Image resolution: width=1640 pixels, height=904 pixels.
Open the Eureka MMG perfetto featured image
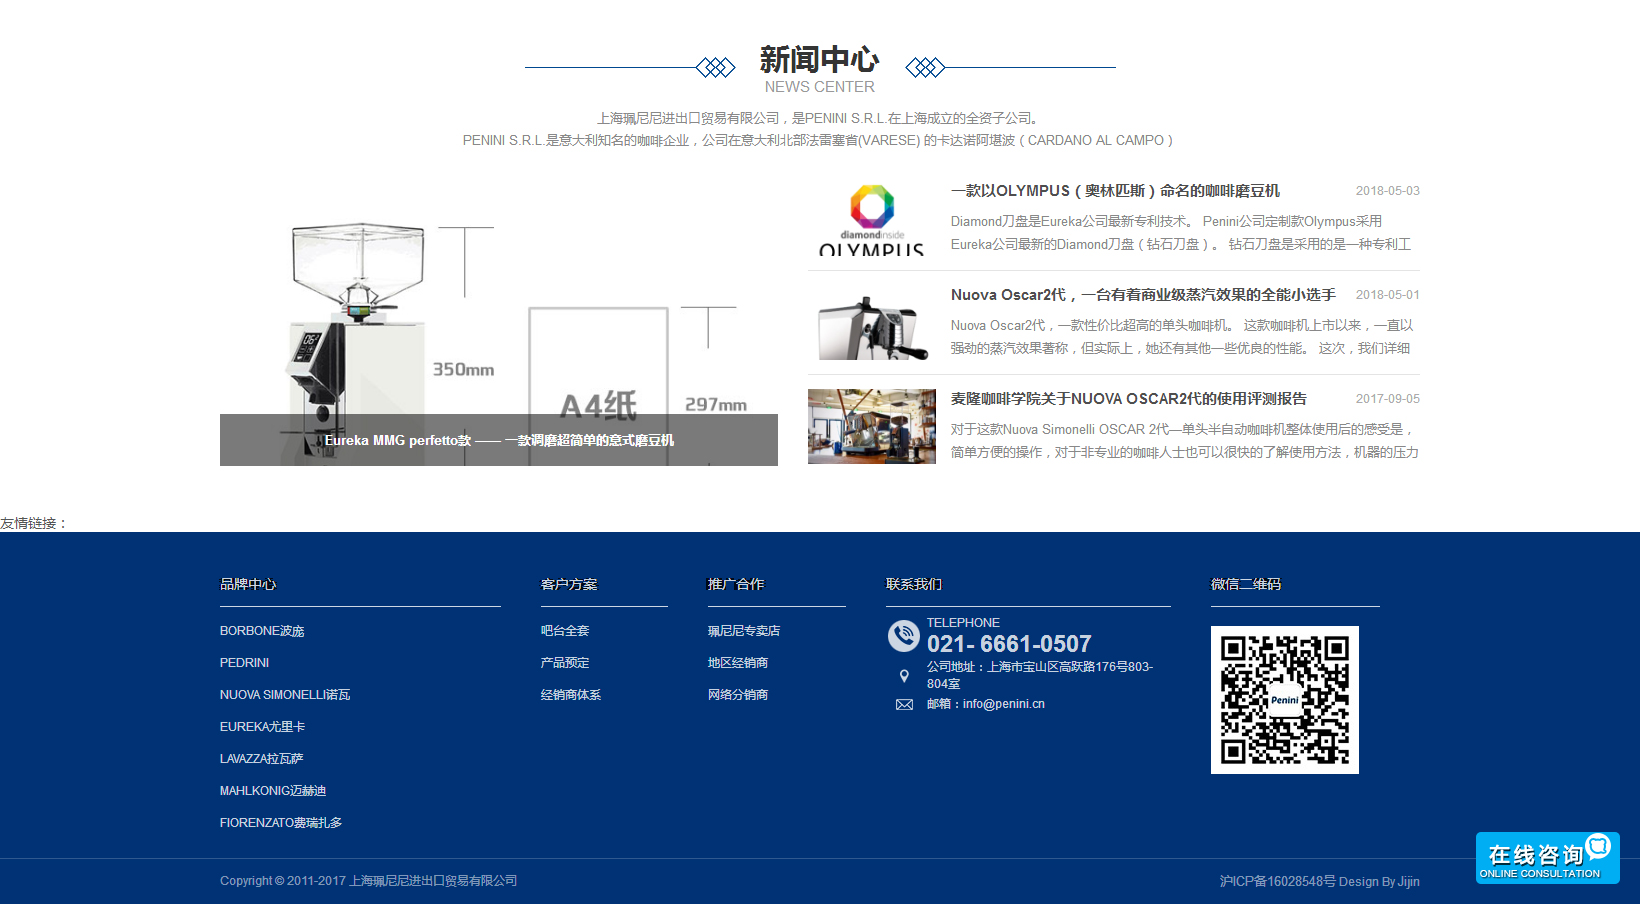click(x=499, y=323)
